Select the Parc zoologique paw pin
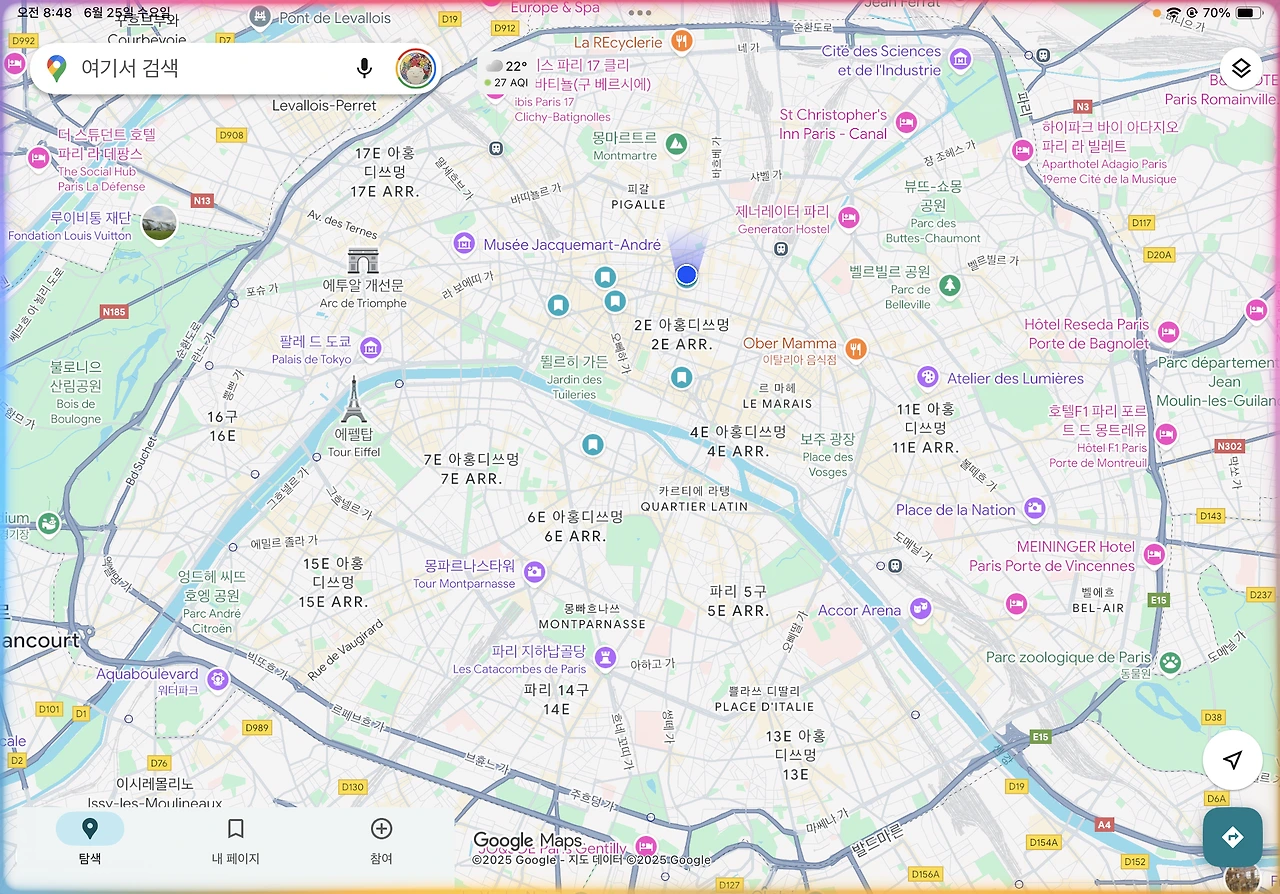Screen dimensions: 1280x894 [1169, 661]
